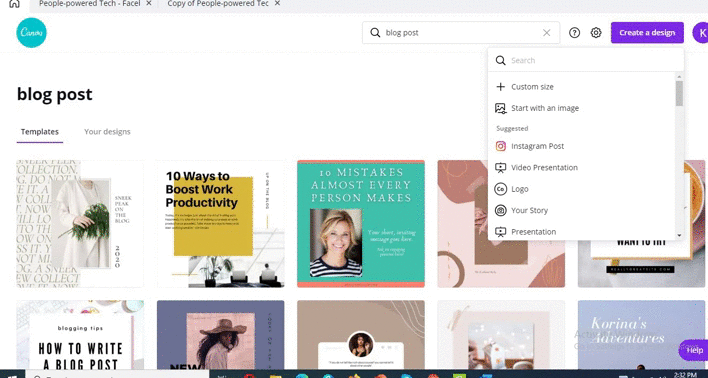
Task: Choose Video Presentation from suggested list
Action: pos(544,168)
